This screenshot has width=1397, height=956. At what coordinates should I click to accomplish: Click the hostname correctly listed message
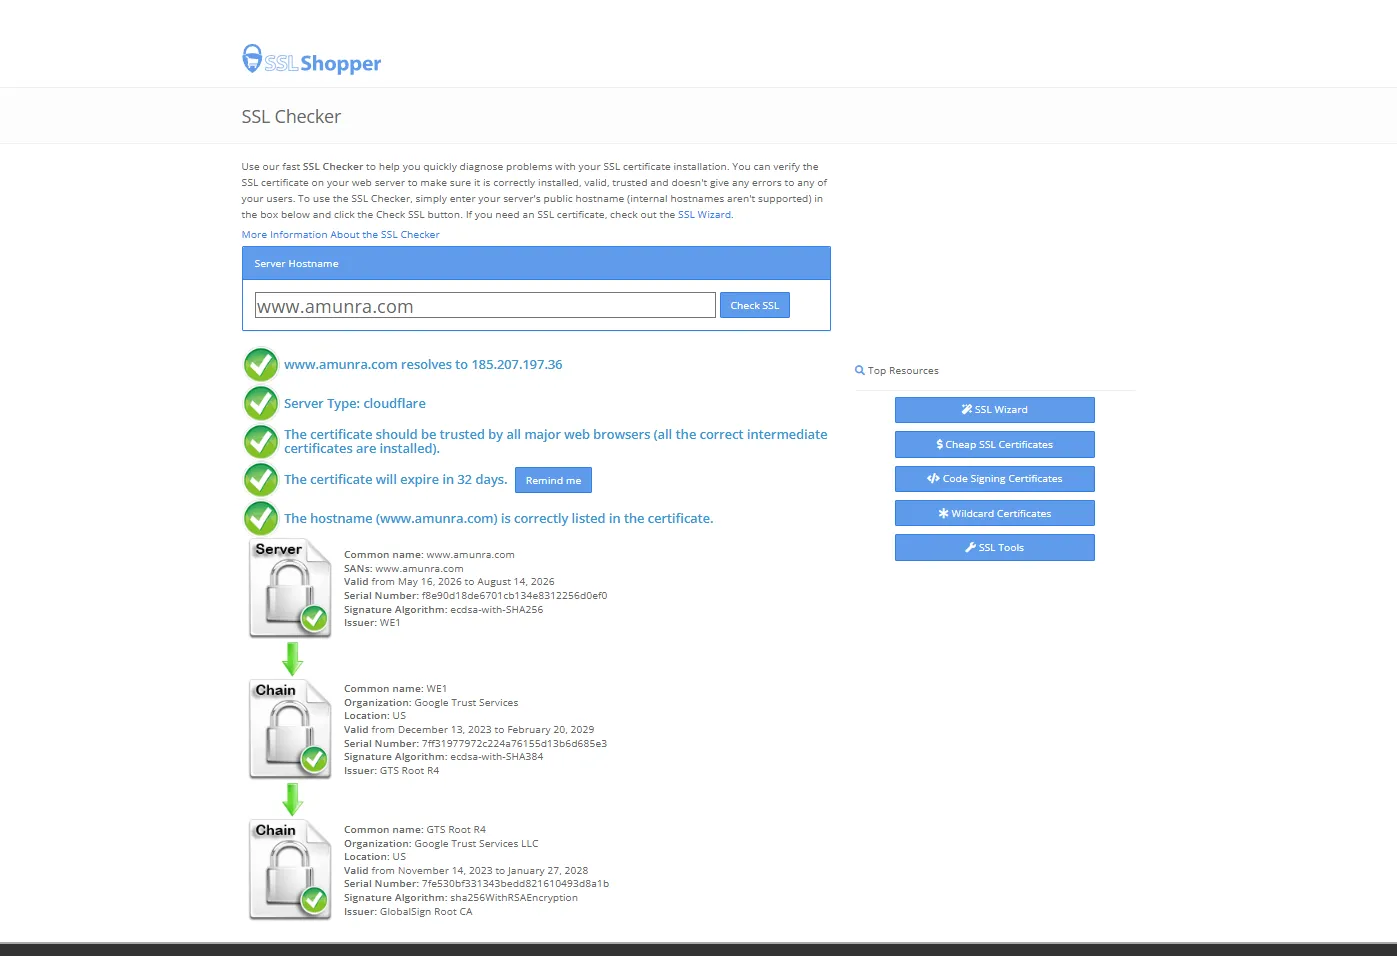tap(498, 519)
